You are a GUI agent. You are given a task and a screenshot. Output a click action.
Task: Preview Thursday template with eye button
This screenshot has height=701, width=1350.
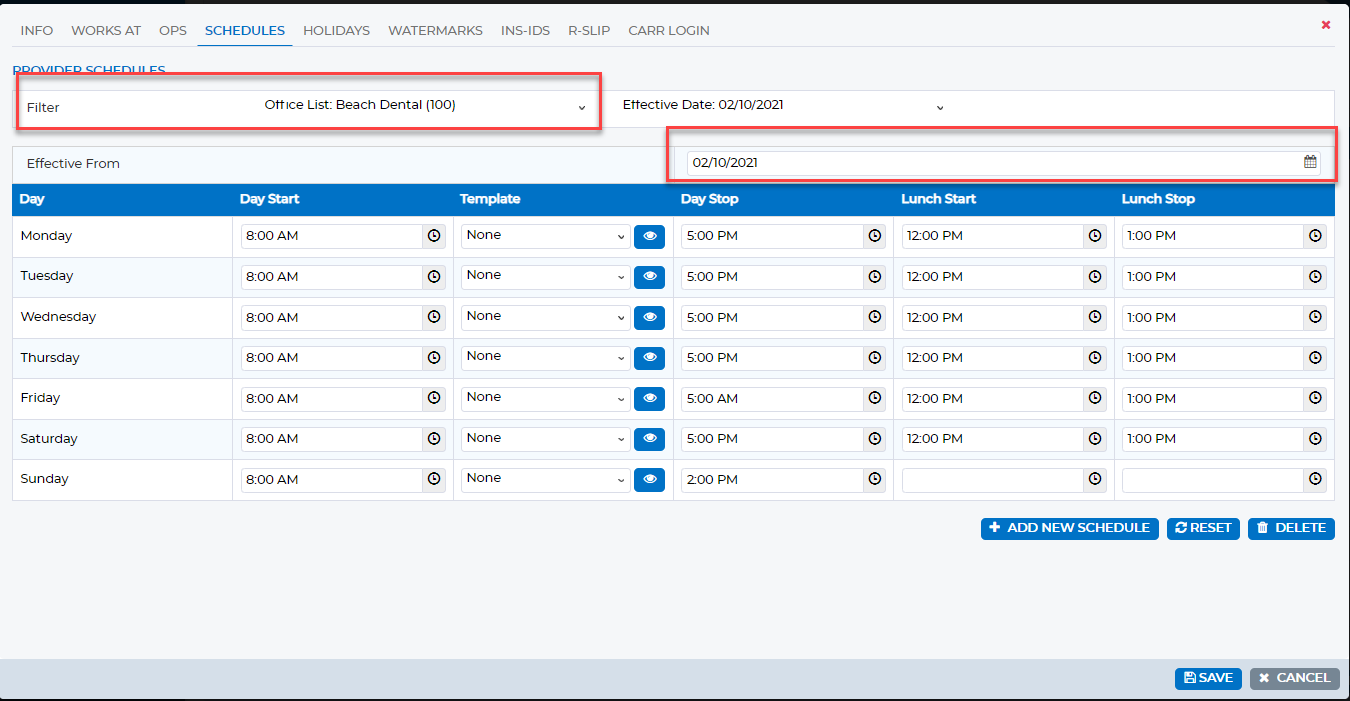650,358
